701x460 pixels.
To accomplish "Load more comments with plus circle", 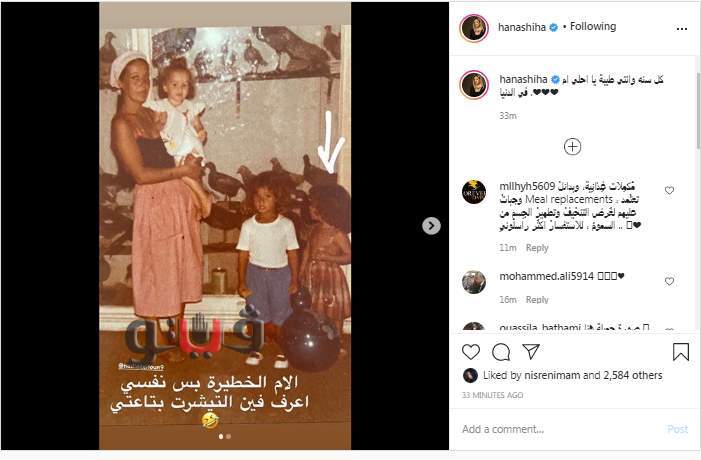I will 572,147.
